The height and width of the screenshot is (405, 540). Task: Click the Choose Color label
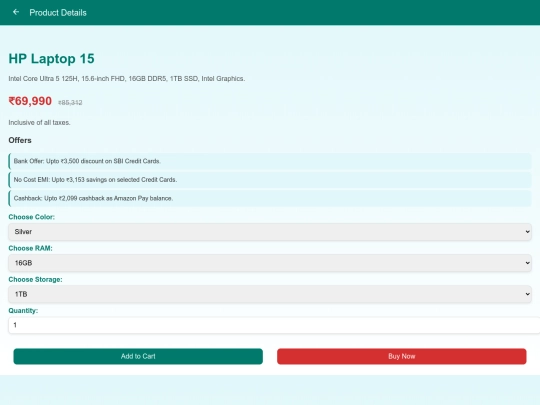(32, 217)
